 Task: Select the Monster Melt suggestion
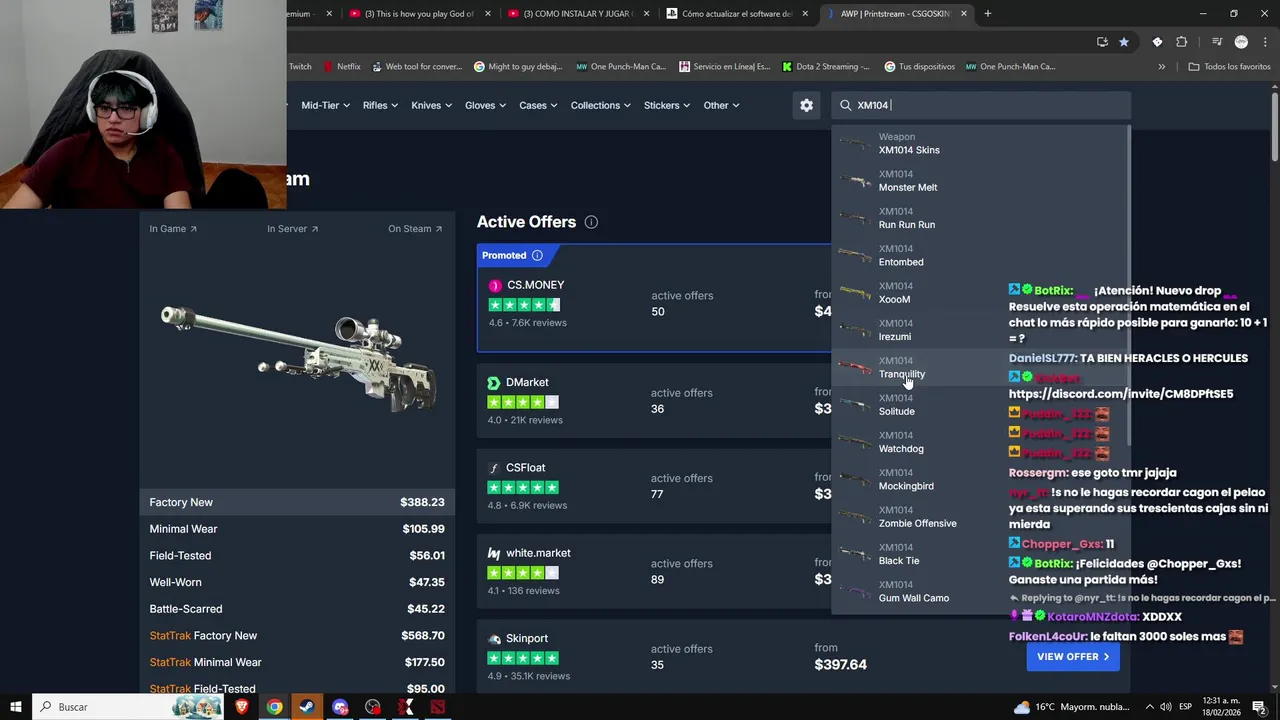point(979,181)
